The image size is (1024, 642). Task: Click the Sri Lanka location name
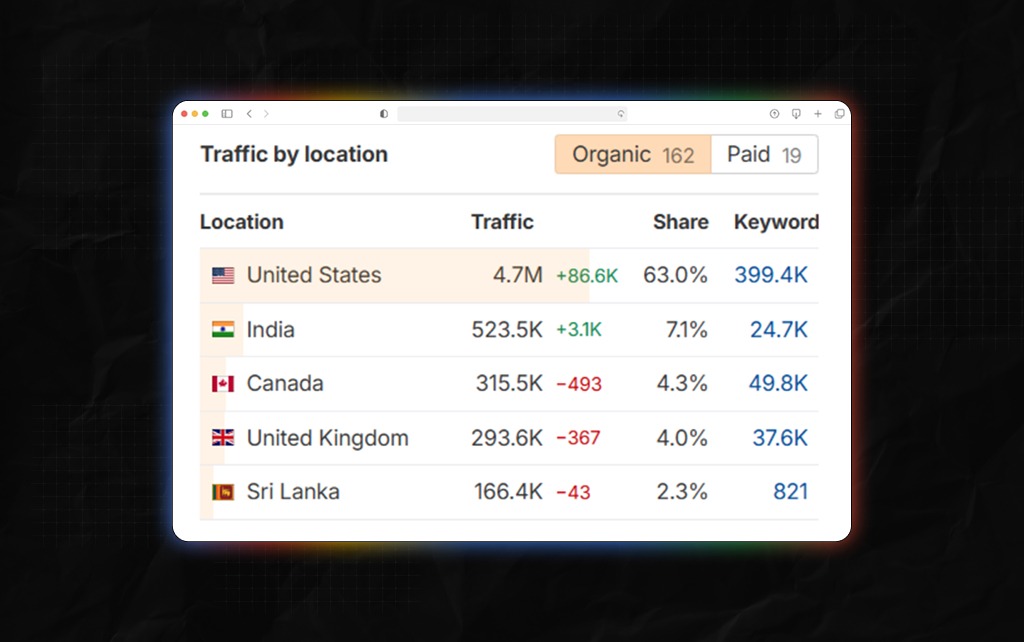[x=293, y=492]
